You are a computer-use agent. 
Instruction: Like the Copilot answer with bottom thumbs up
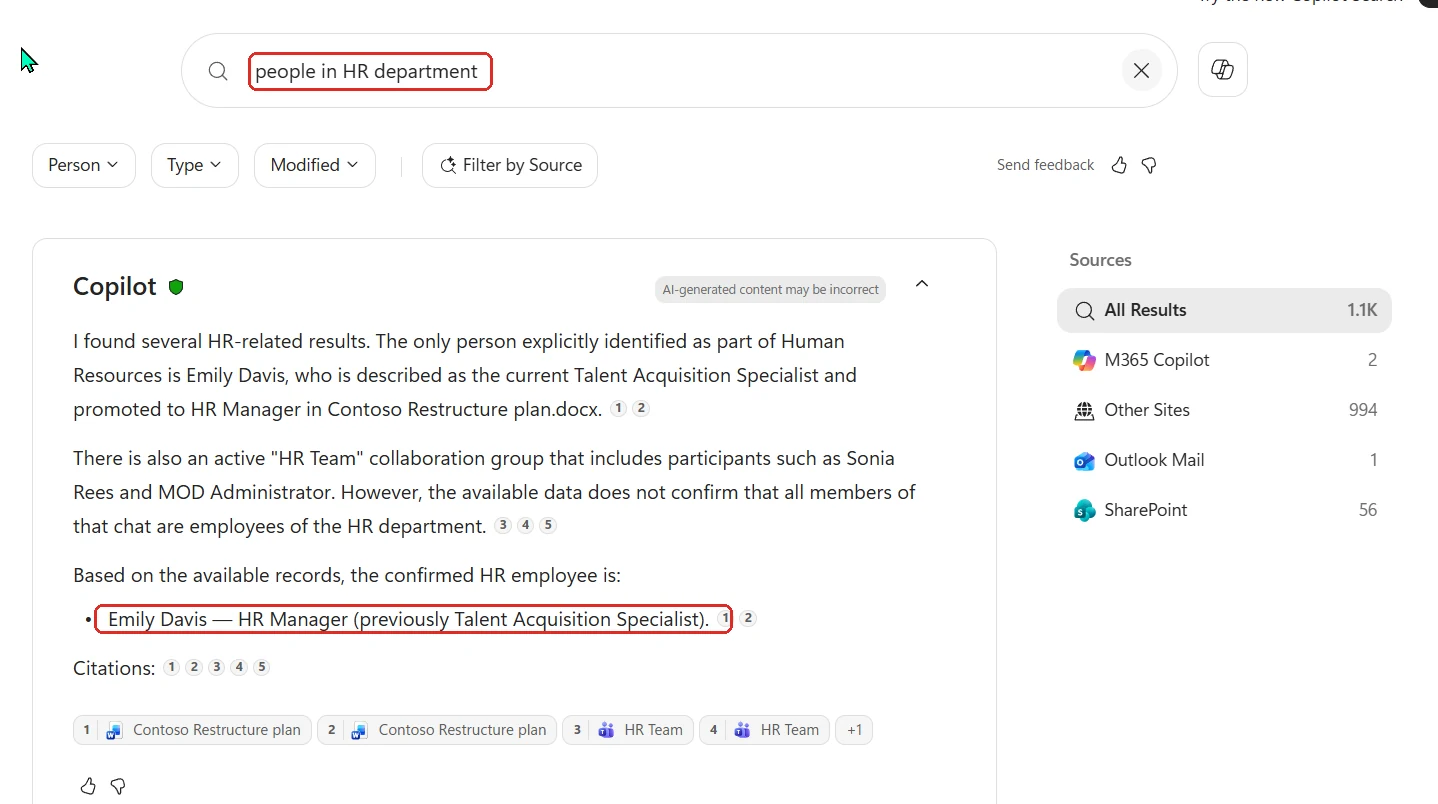pyautogui.click(x=88, y=786)
